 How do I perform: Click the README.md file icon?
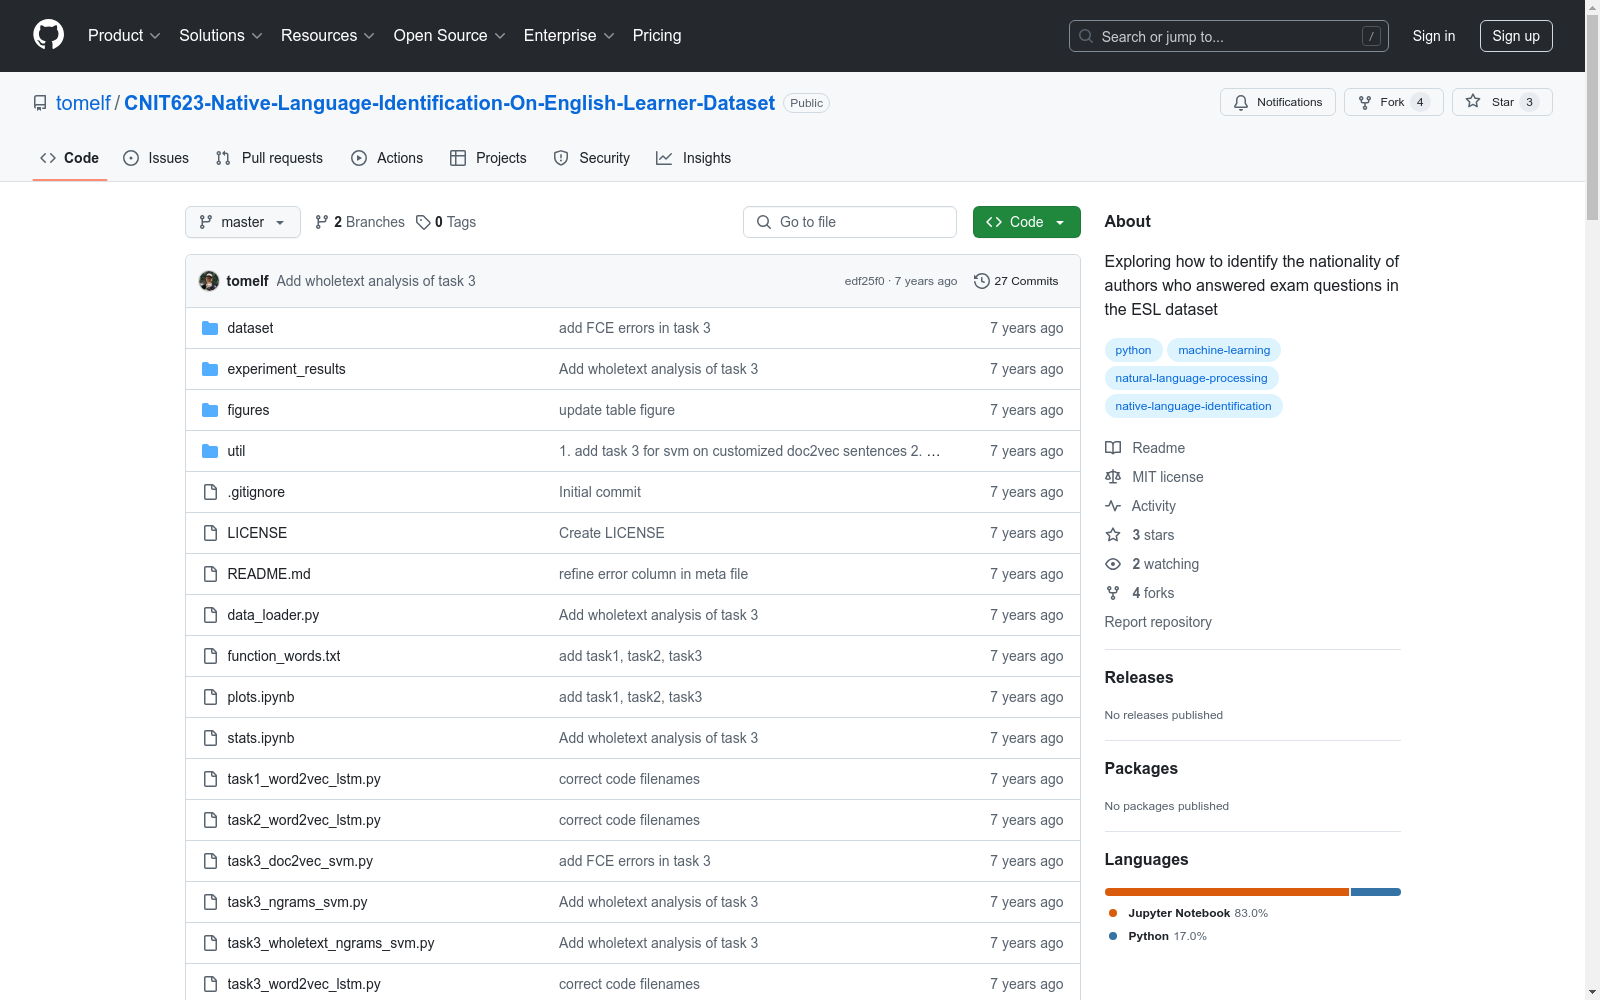click(x=210, y=574)
